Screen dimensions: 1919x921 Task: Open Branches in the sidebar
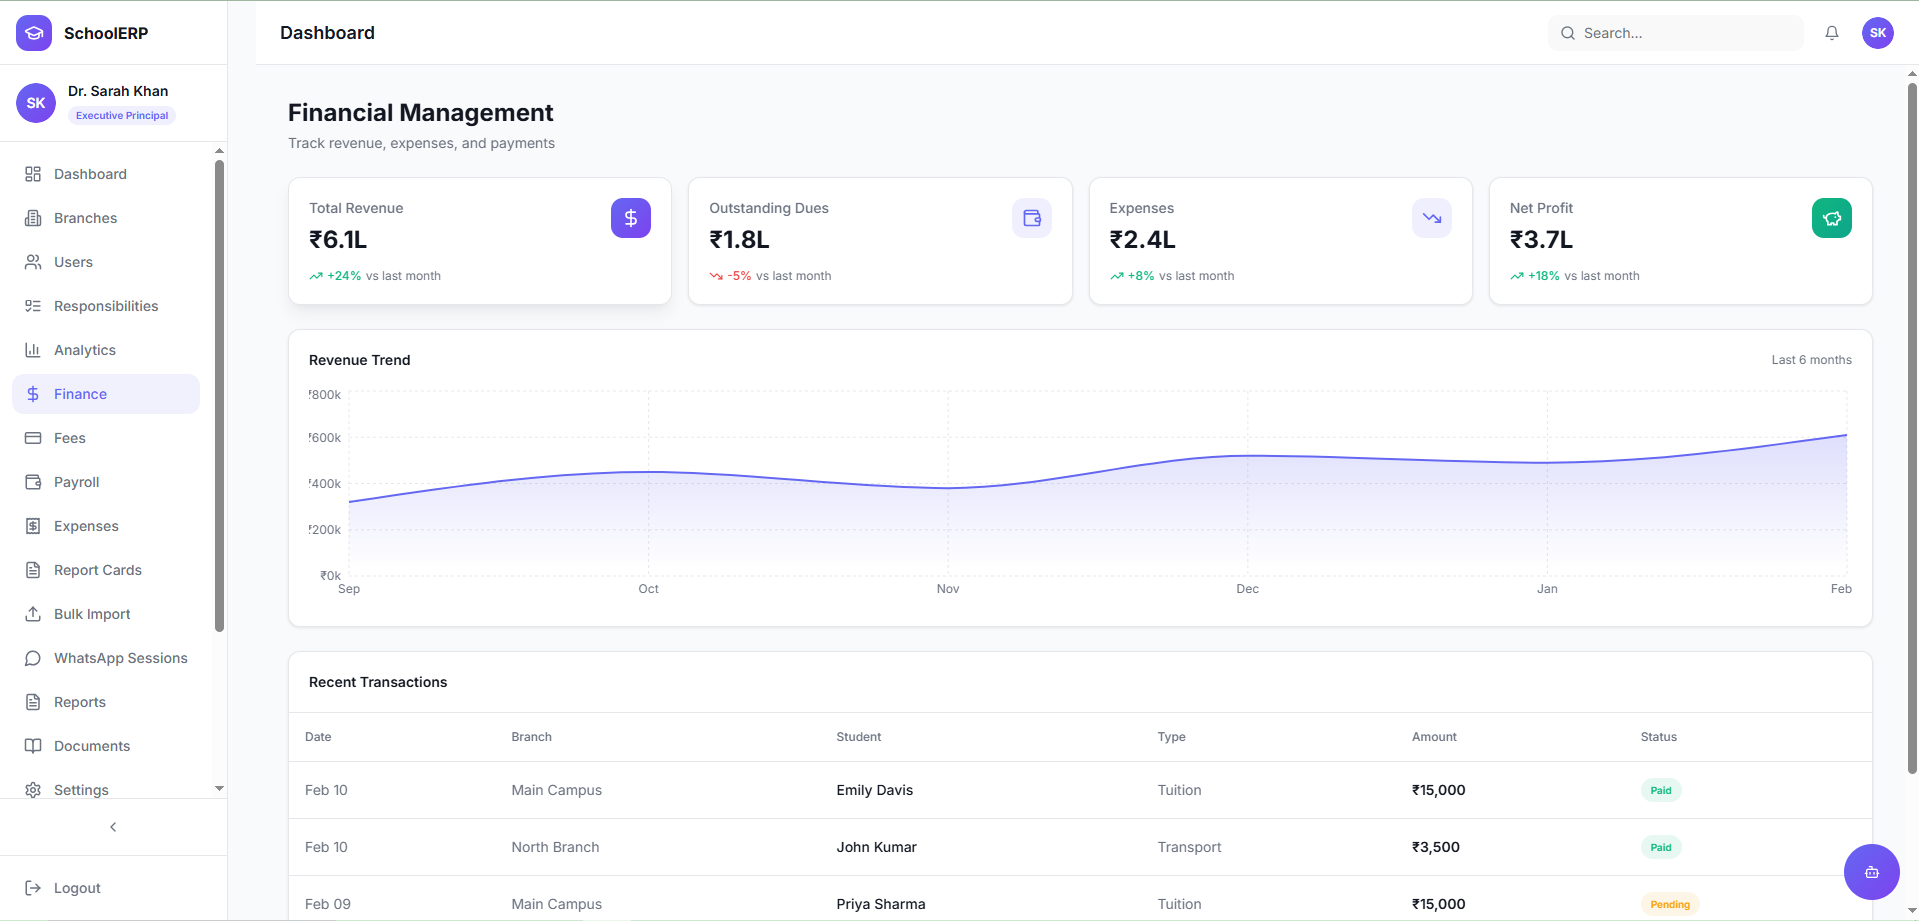(106, 218)
